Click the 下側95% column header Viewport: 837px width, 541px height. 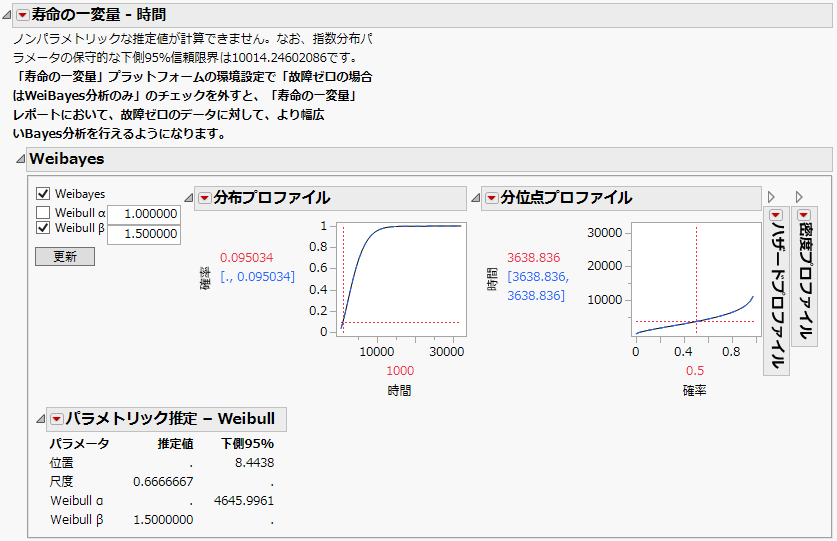coord(248,444)
